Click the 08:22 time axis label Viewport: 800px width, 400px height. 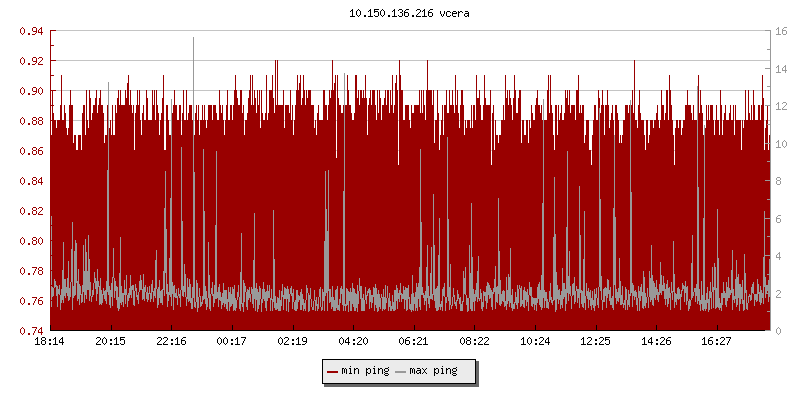click(x=474, y=341)
